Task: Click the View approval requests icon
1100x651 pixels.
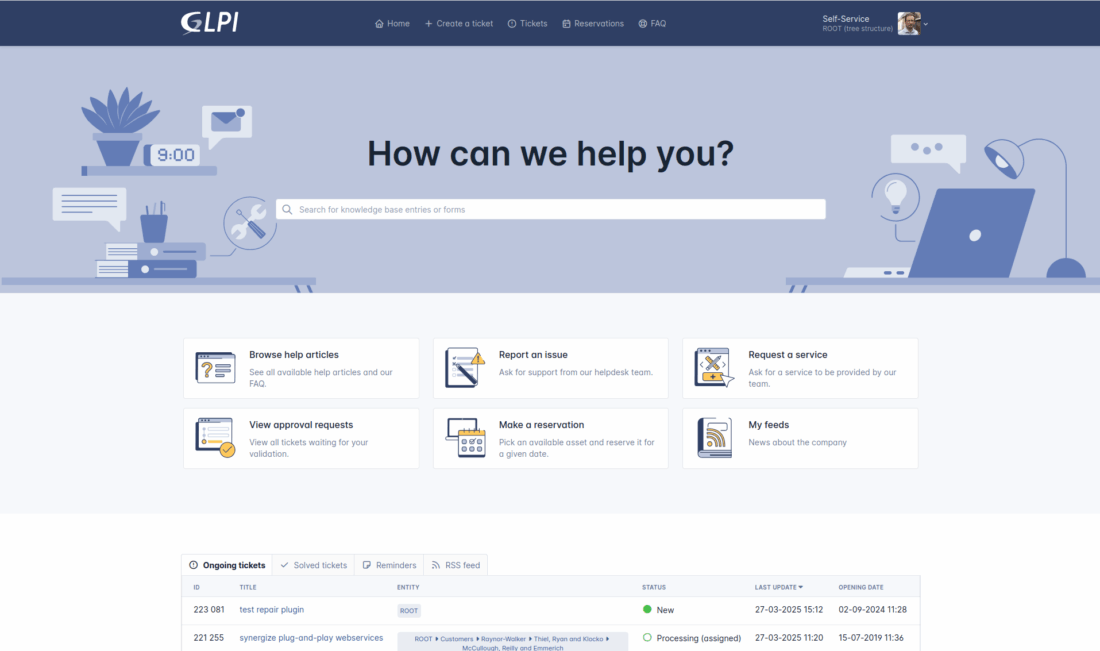Action: pos(215,437)
